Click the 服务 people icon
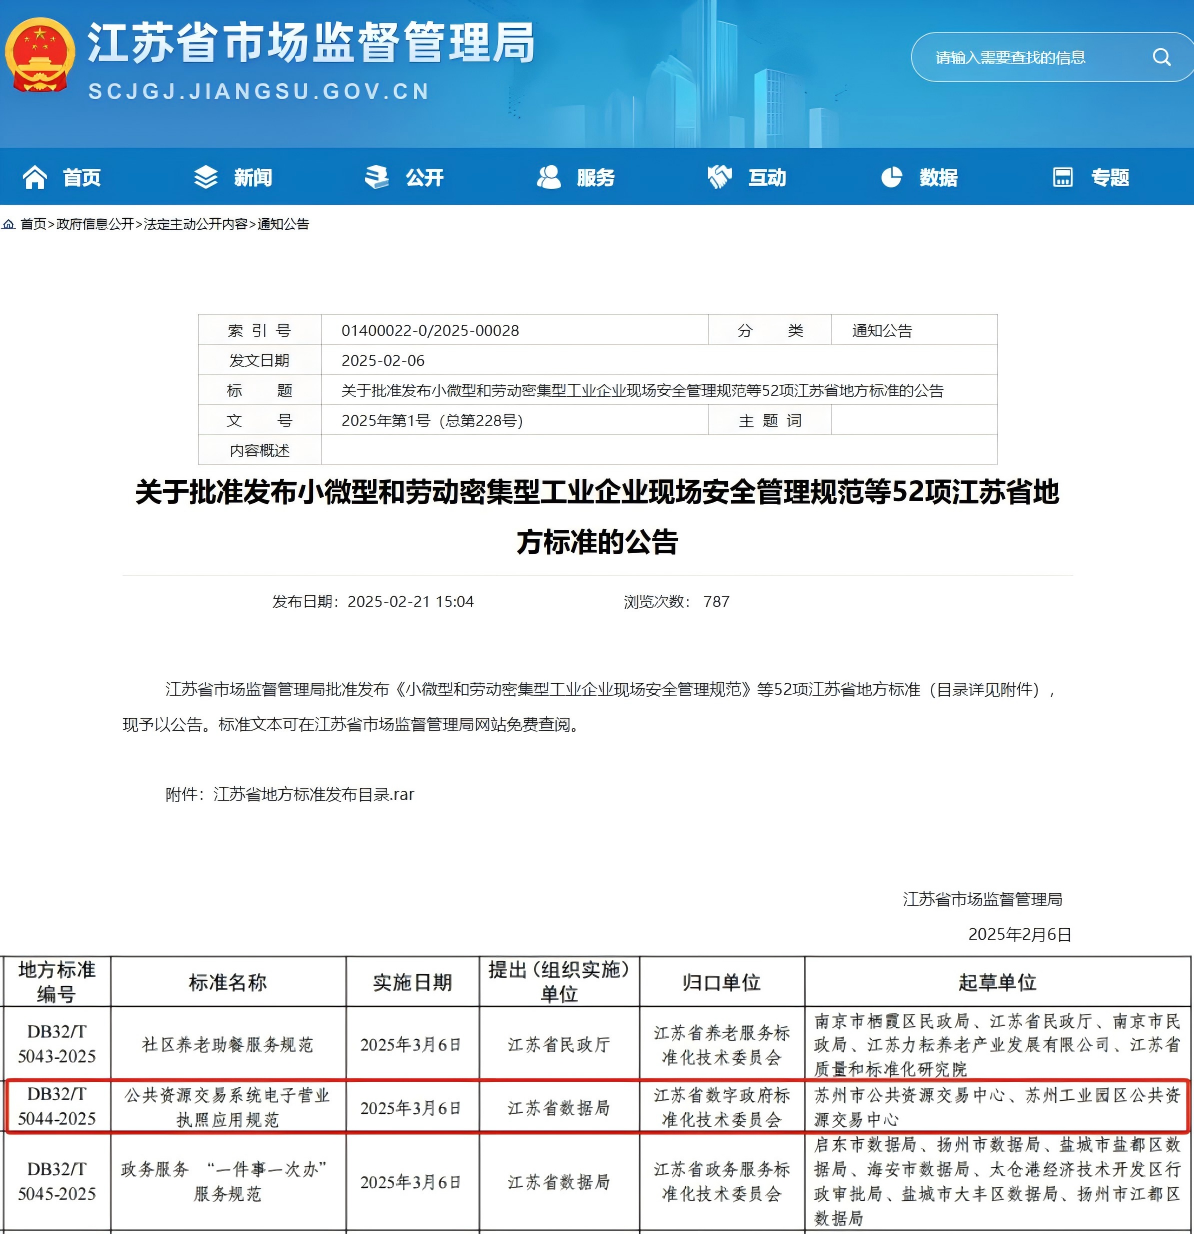Image resolution: width=1194 pixels, height=1234 pixels. pyautogui.click(x=548, y=177)
